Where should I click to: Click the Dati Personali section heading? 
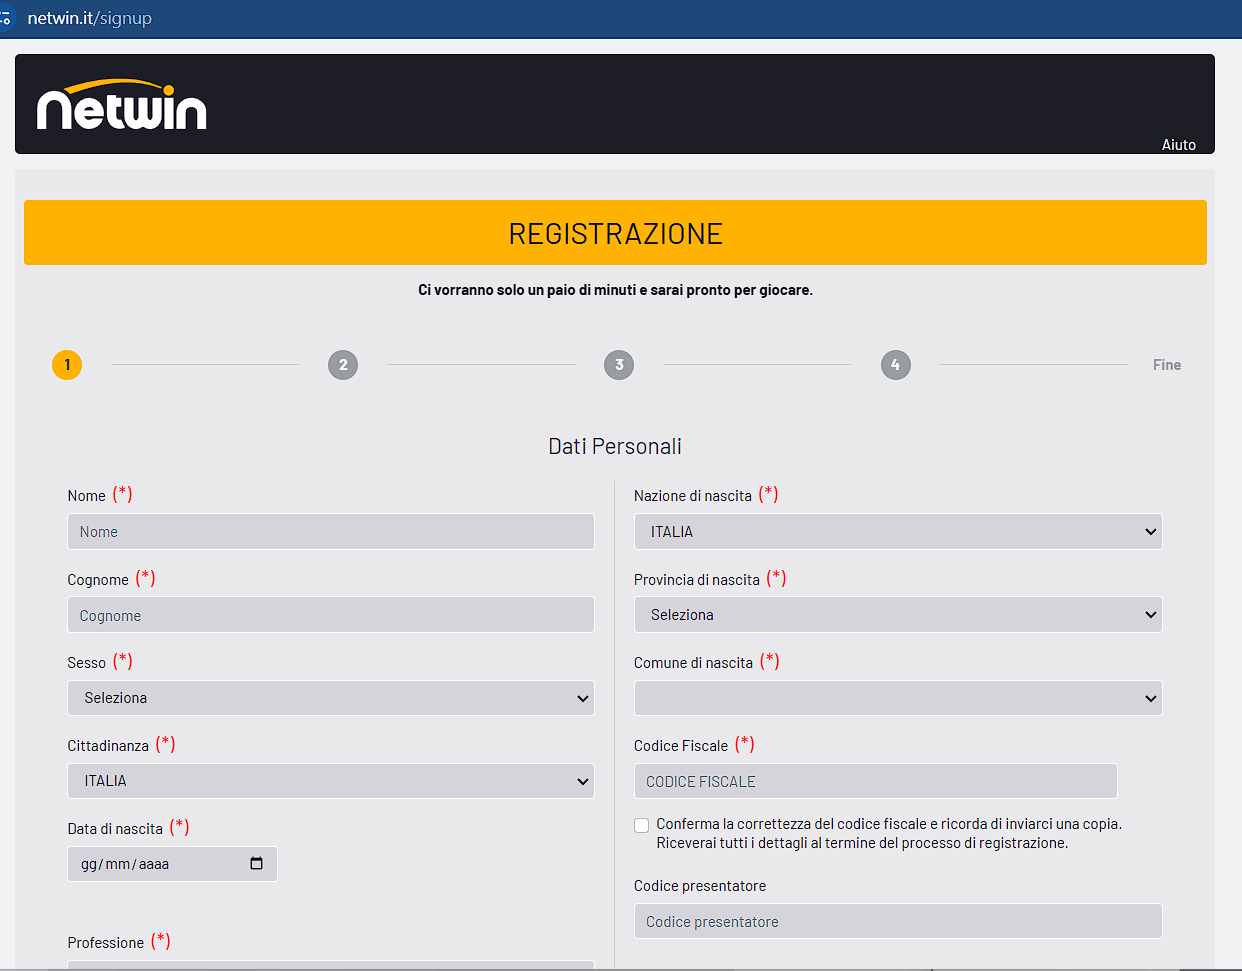click(x=615, y=446)
